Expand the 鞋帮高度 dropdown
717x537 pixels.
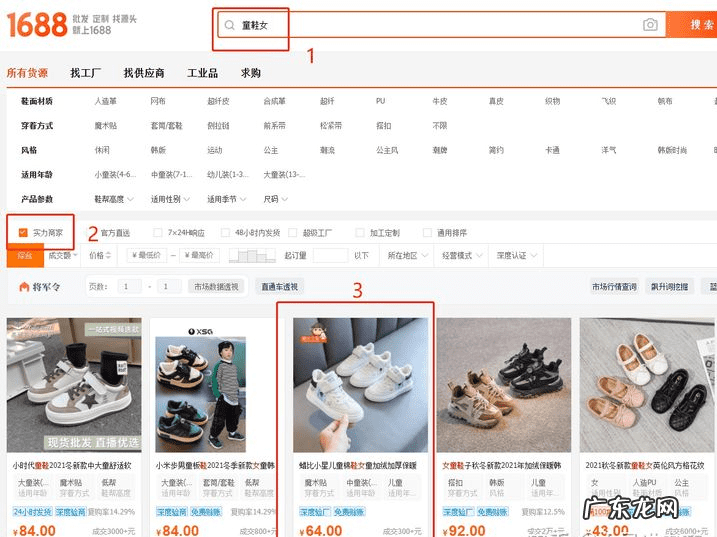coord(112,199)
